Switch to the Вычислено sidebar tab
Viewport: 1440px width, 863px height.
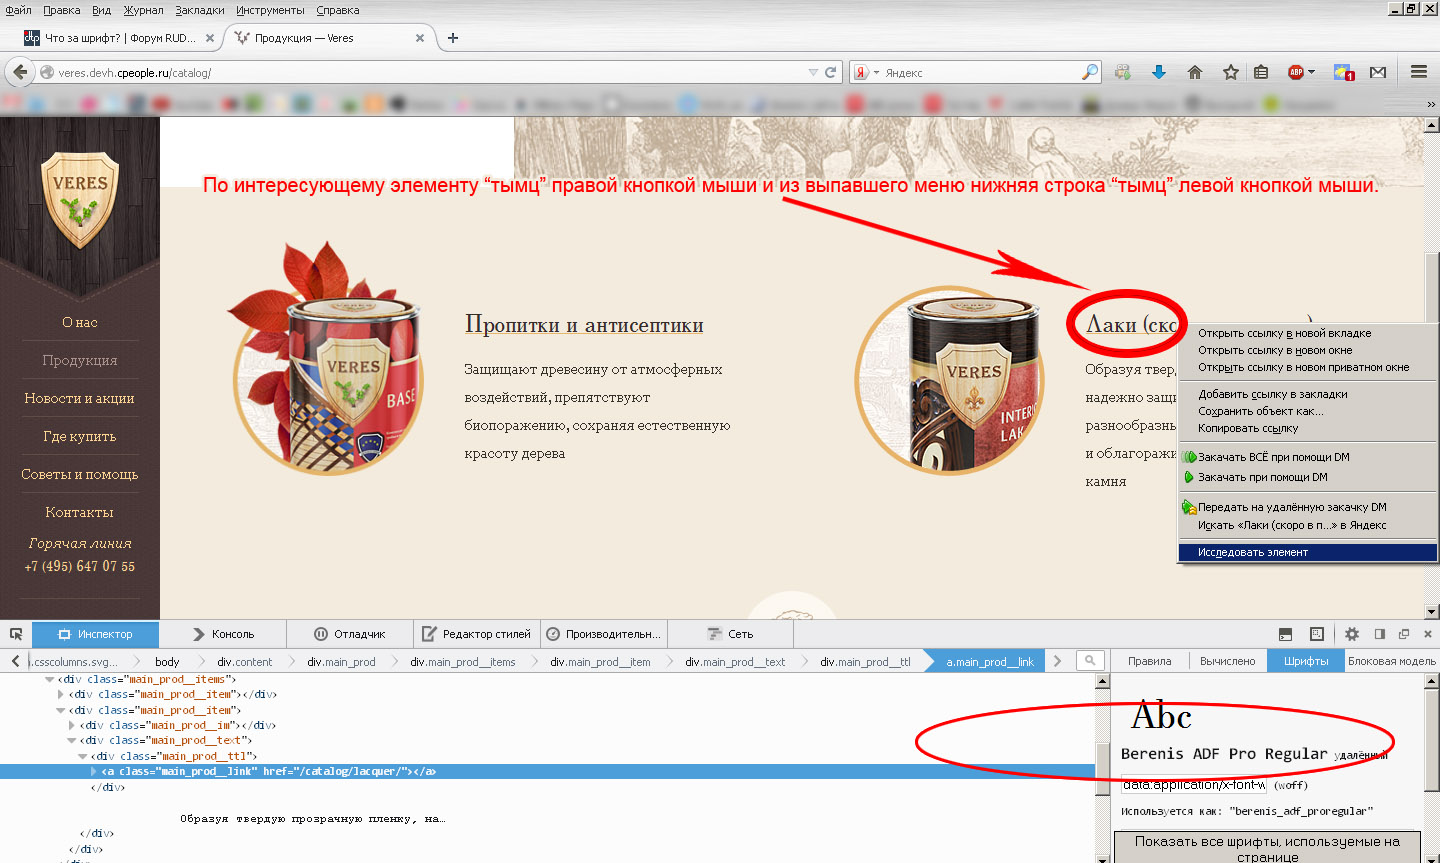click(x=1227, y=661)
